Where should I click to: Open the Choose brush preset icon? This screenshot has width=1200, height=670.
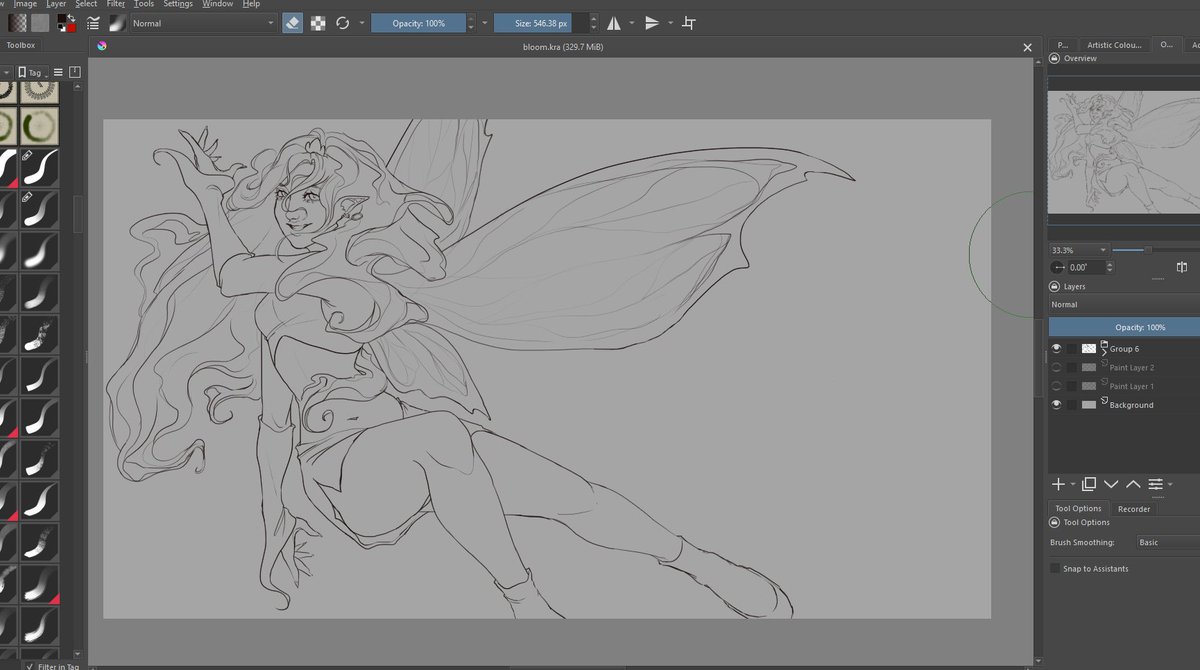(118, 22)
